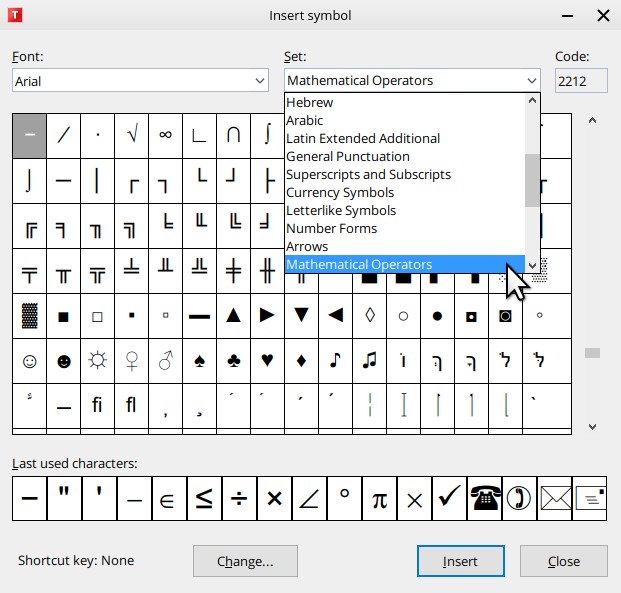The width and height of the screenshot is (621, 593).
Task: Choose the smiley face symbol
Action: pyautogui.click(x=29, y=361)
